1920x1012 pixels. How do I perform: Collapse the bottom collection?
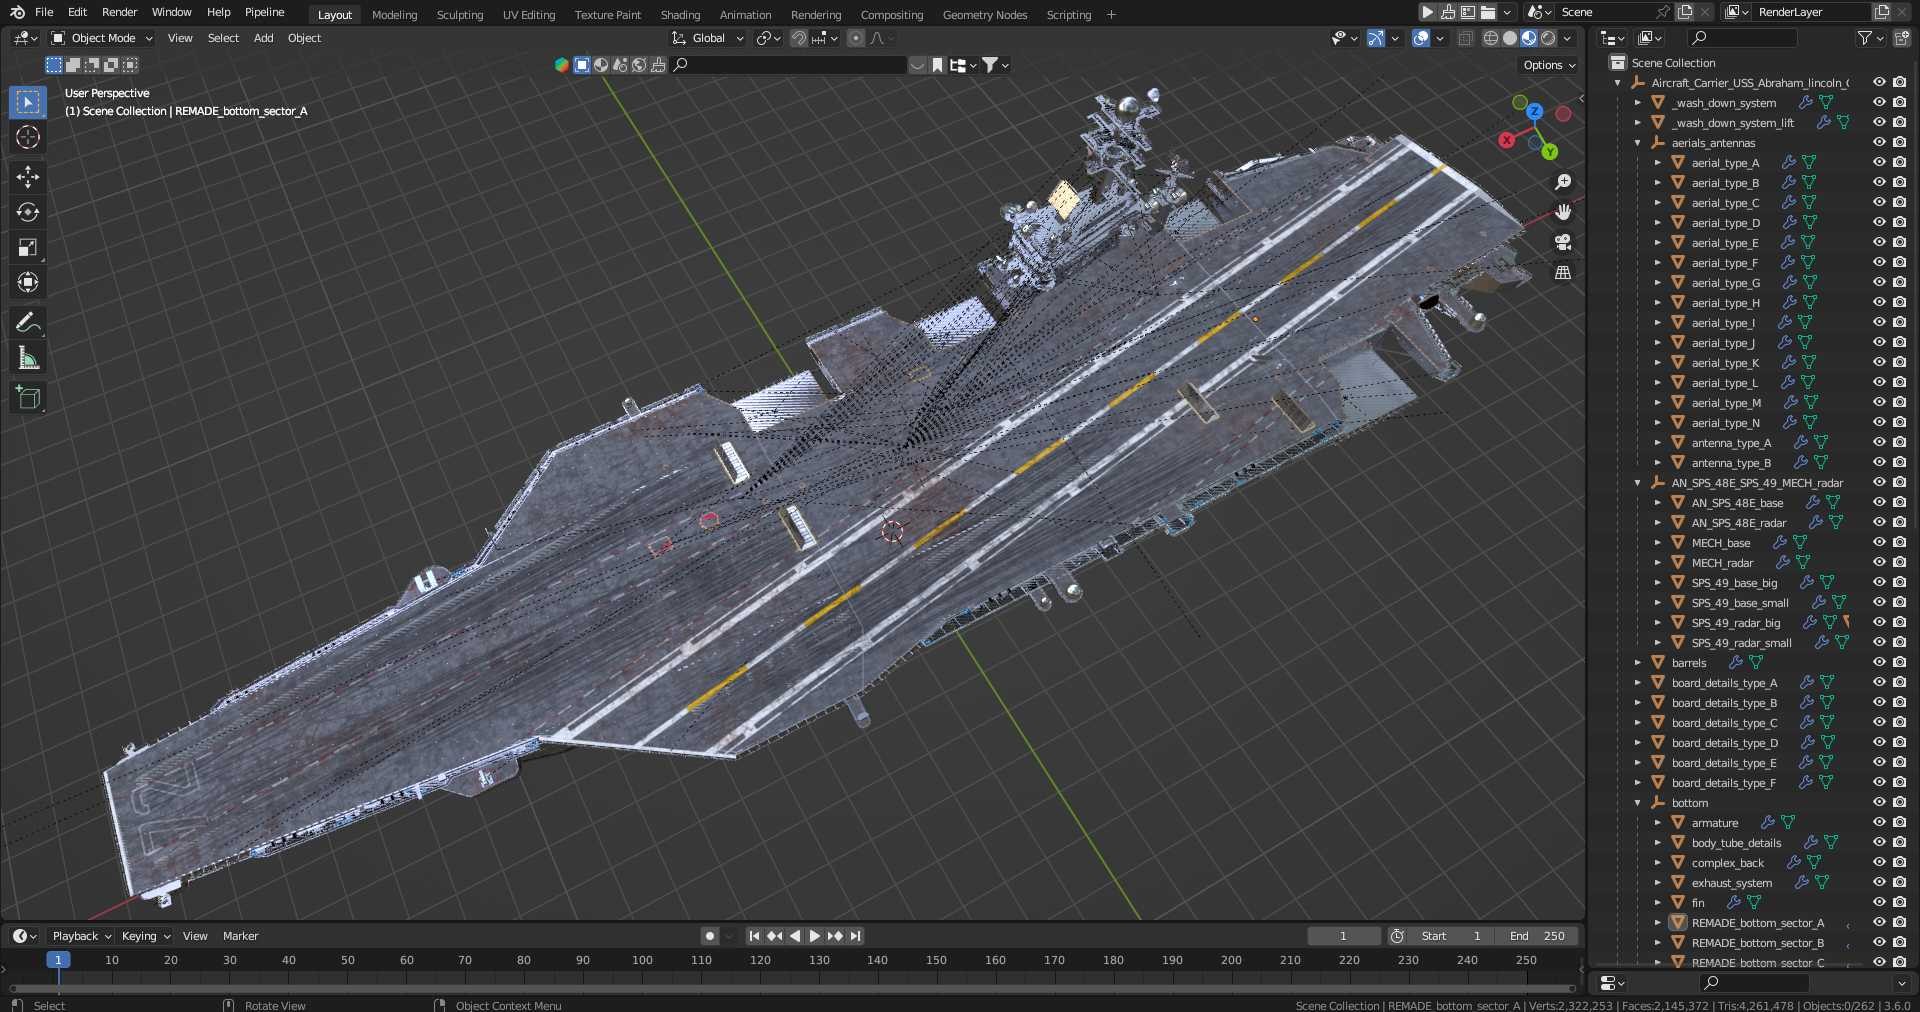1638,803
